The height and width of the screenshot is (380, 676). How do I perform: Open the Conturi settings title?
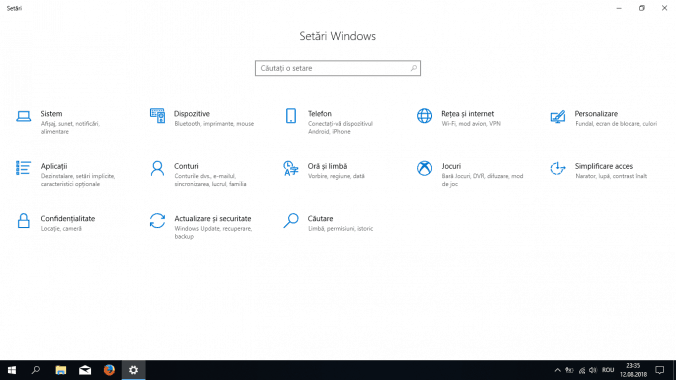(186, 166)
